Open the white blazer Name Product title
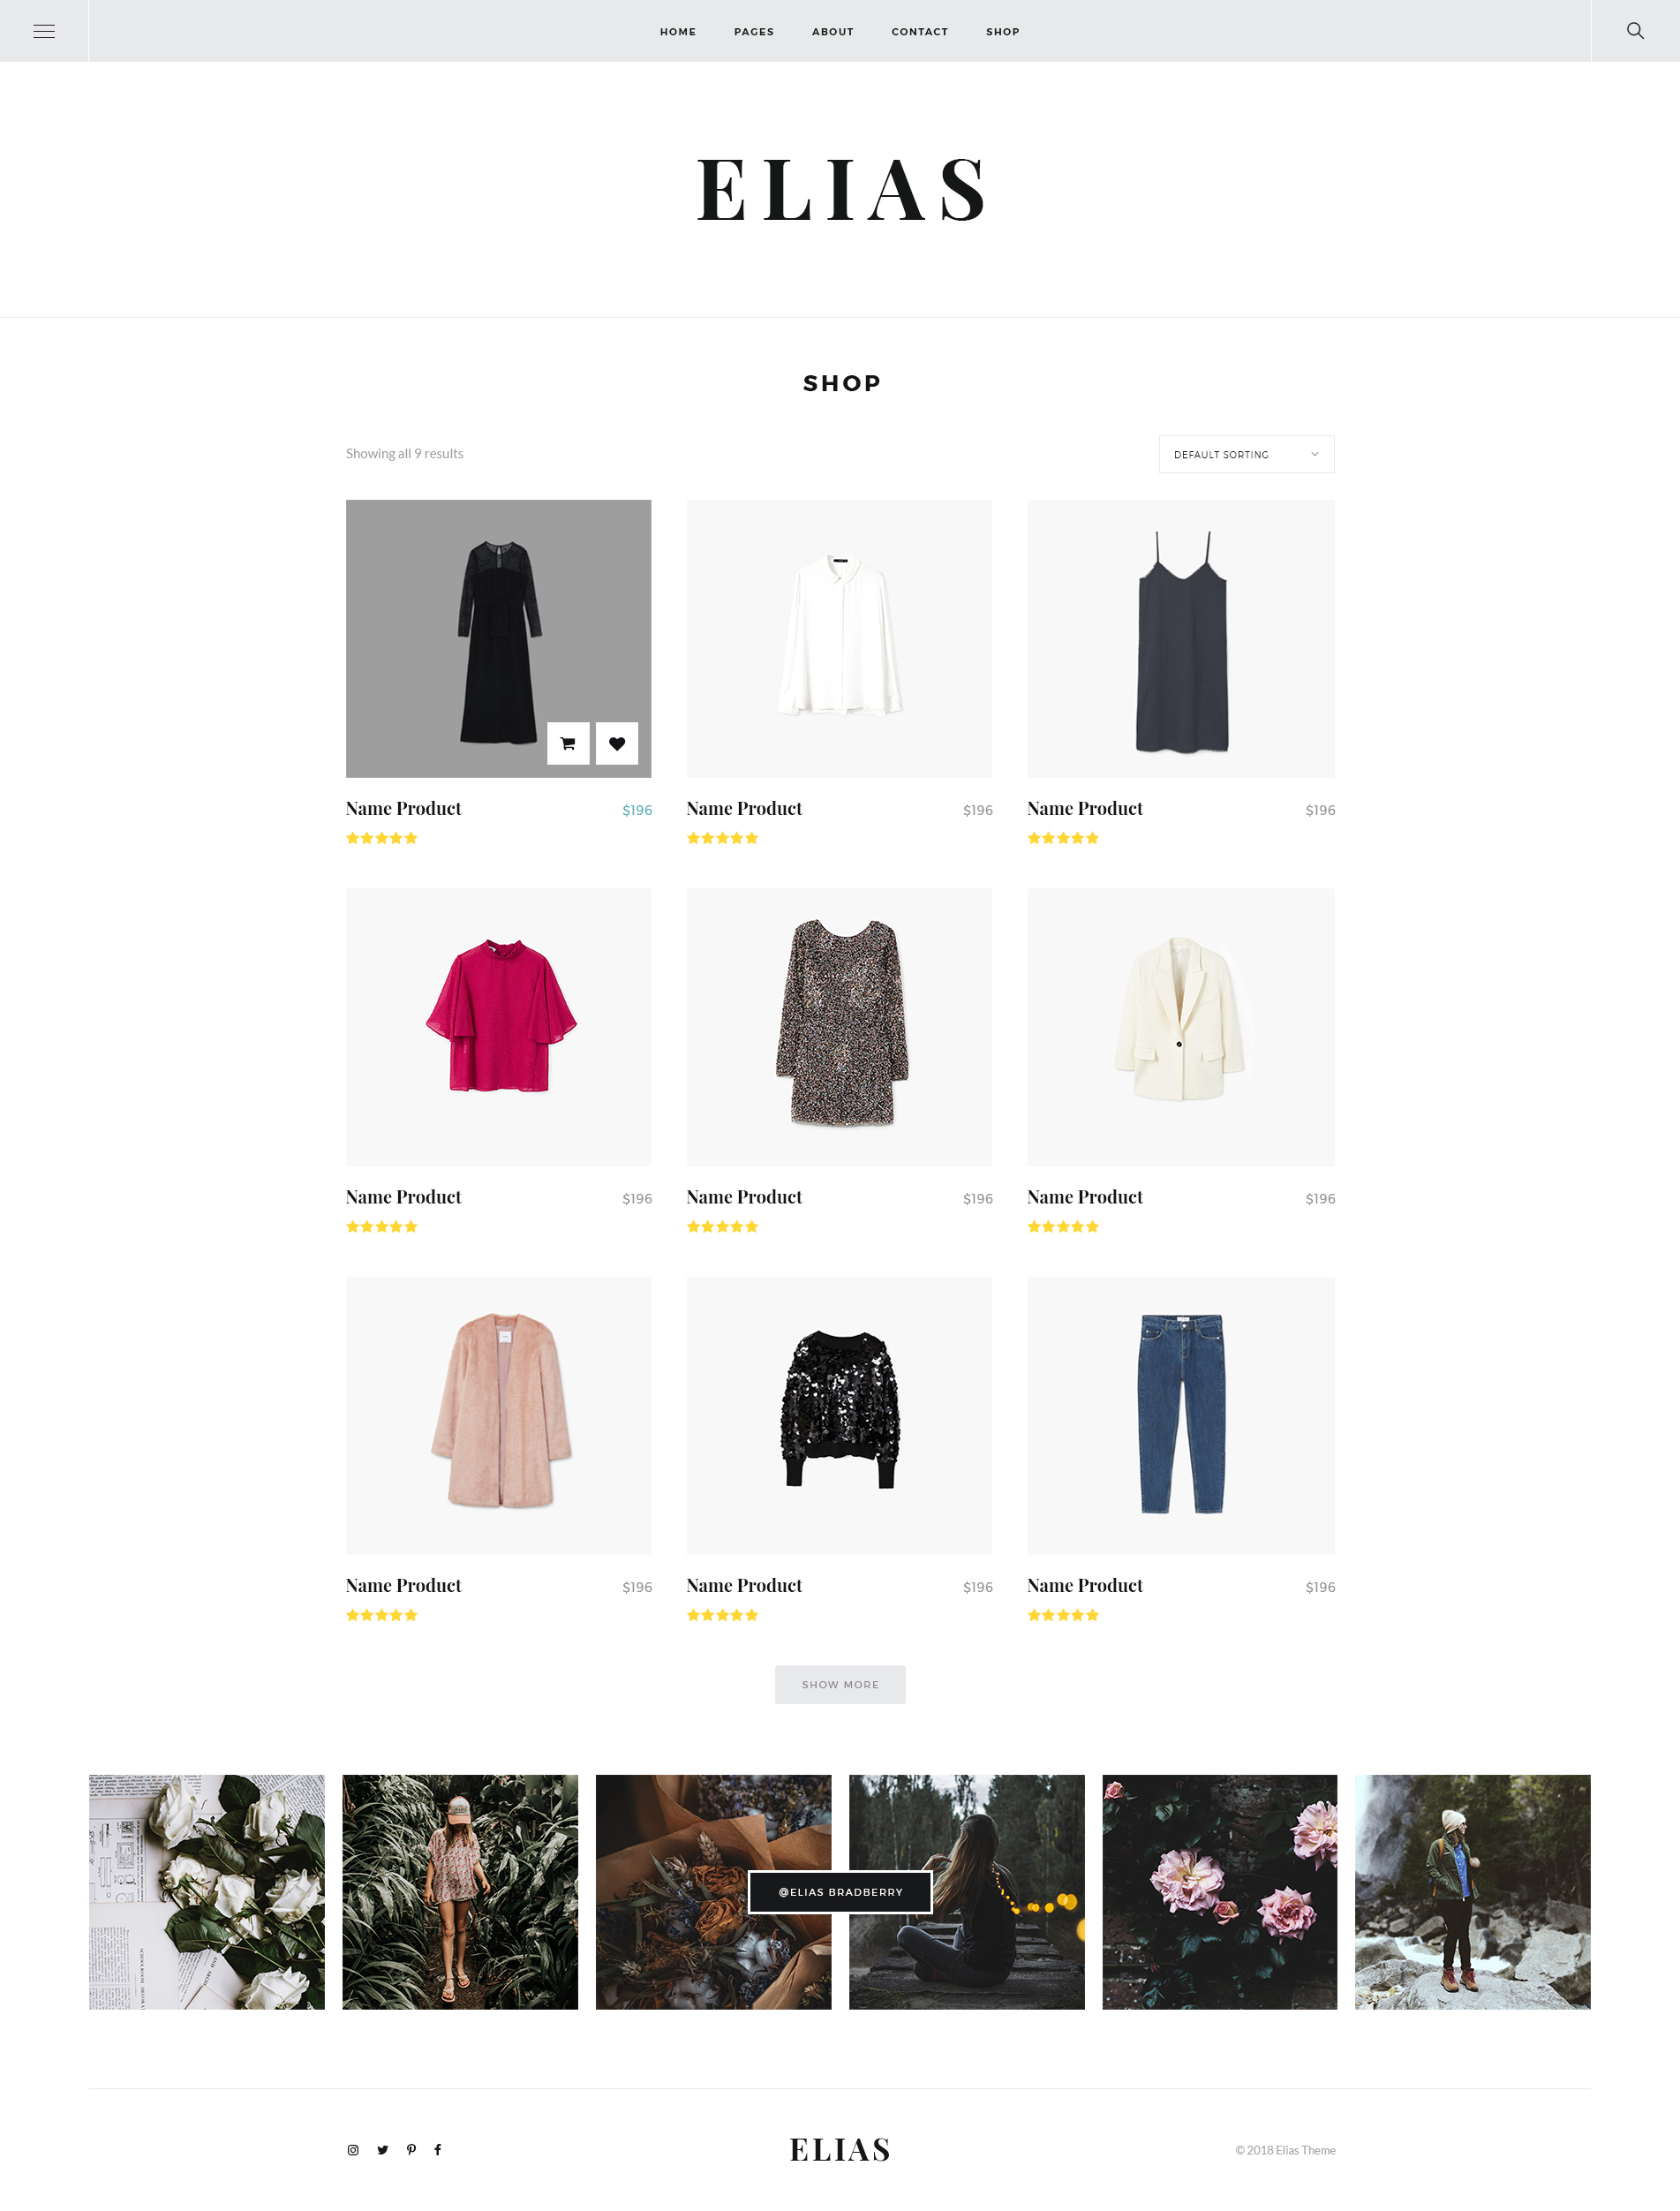 point(1085,1197)
